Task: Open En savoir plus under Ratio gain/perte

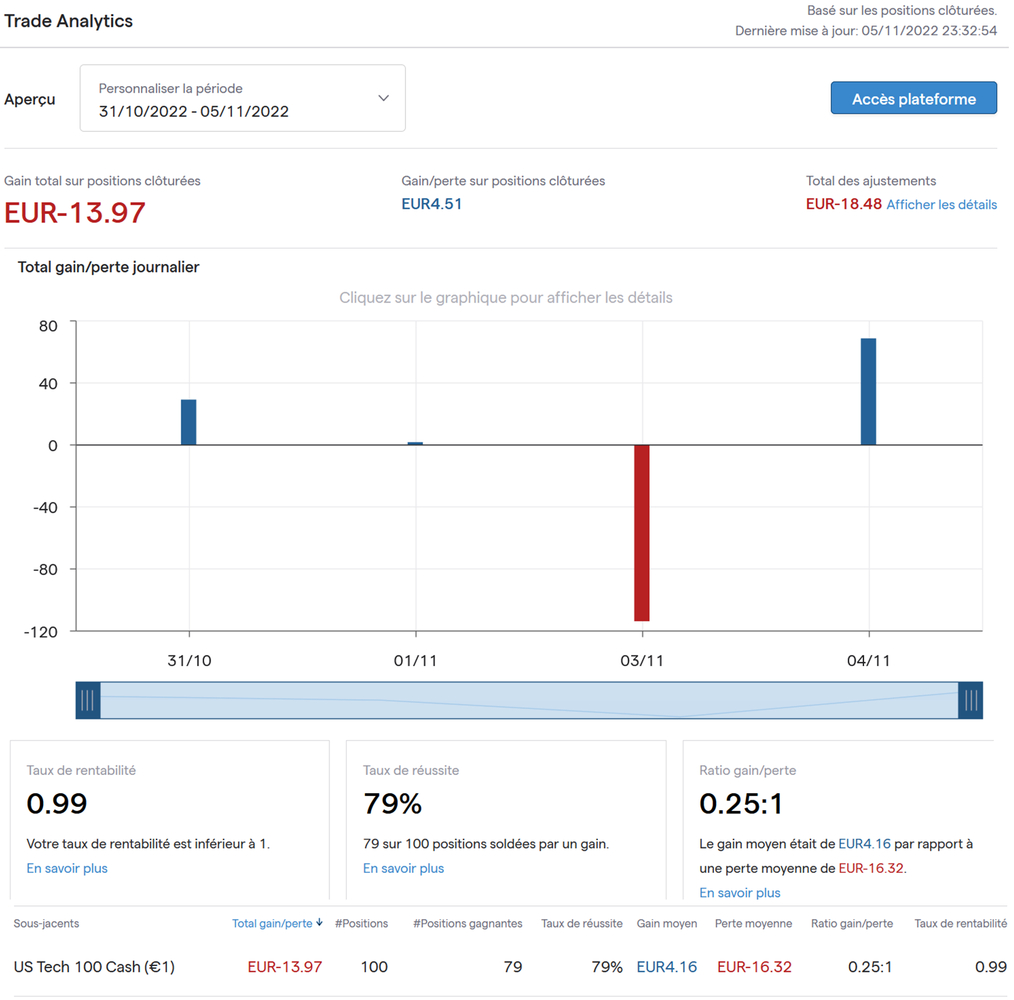Action: 740,893
